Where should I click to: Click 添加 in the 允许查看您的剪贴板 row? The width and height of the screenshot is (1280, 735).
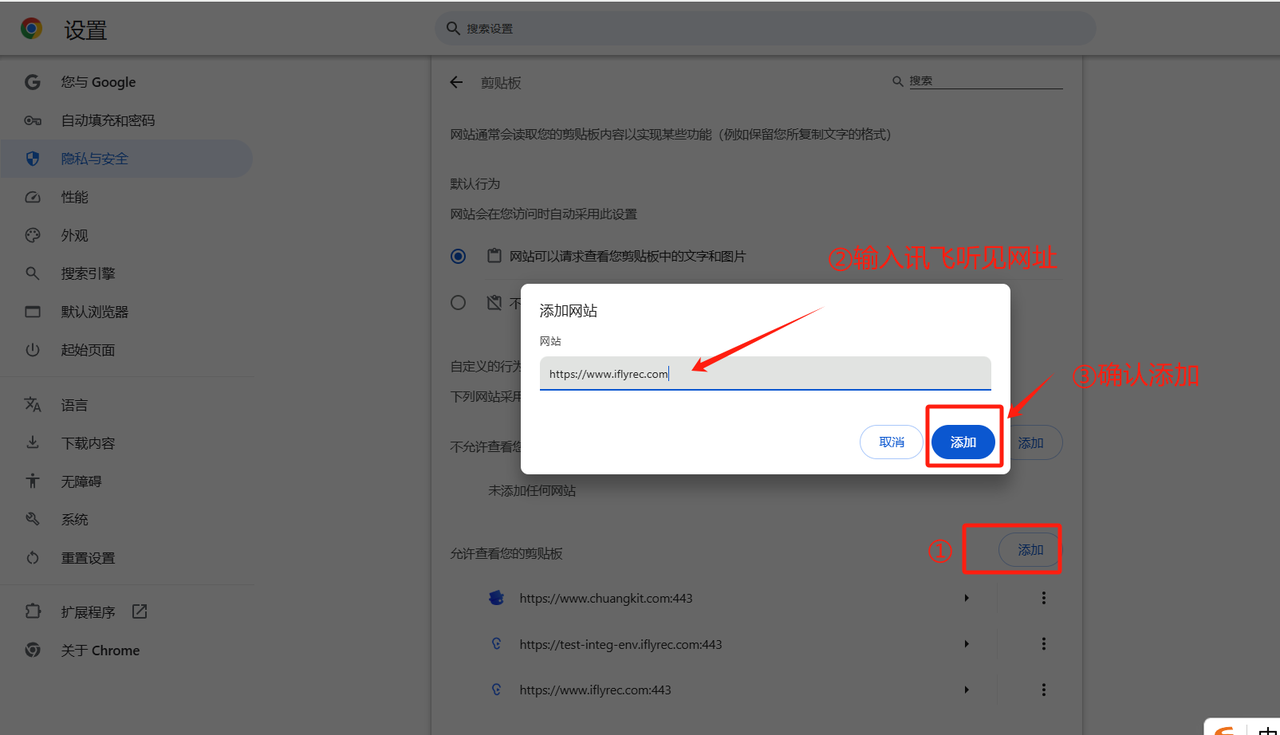(1030, 550)
